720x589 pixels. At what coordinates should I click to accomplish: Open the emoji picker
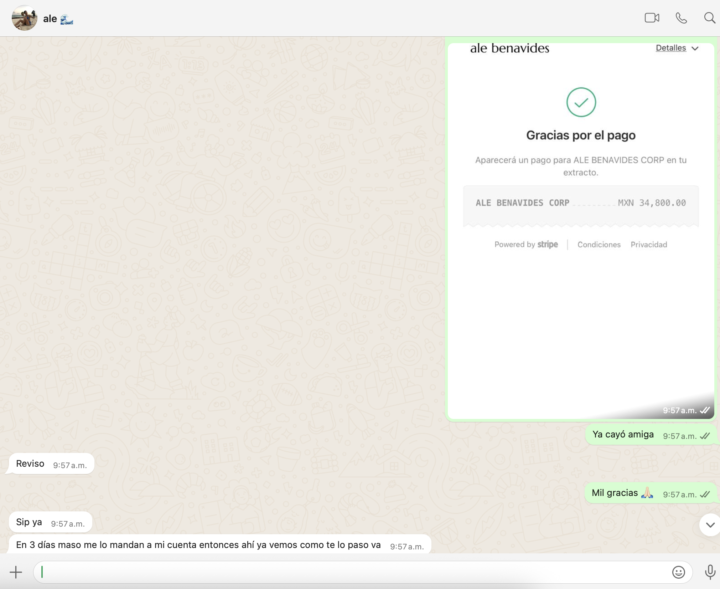click(x=678, y=572)
